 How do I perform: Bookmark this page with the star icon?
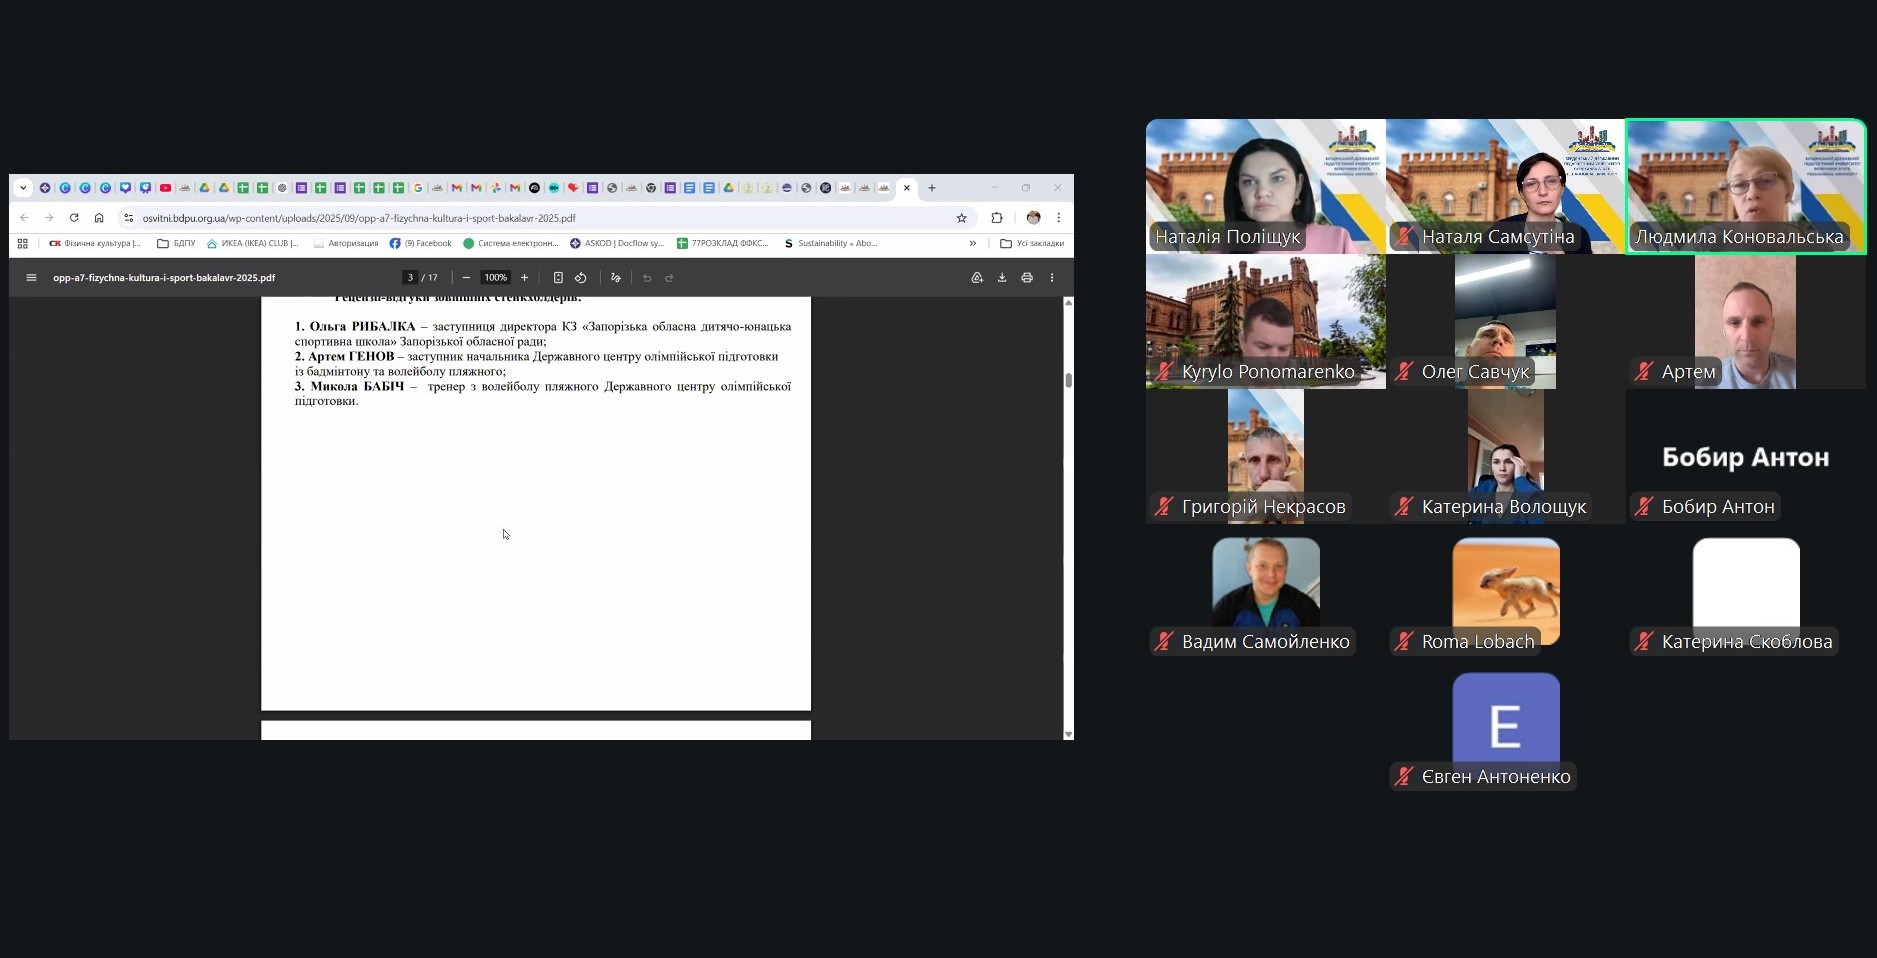[x=962, y=218]
